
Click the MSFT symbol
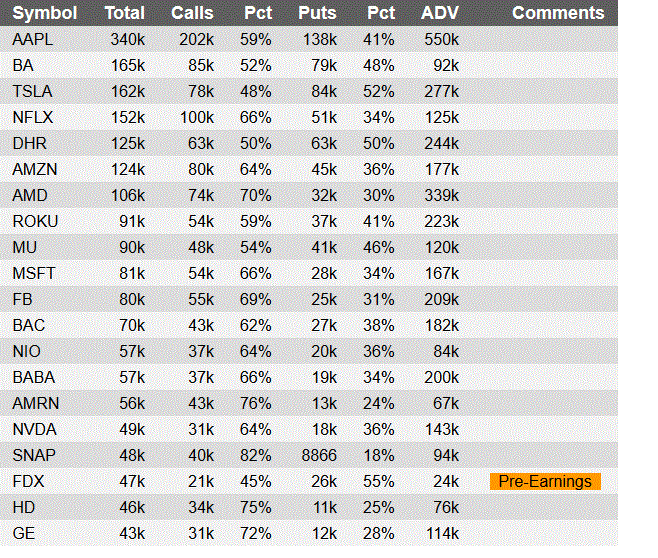[34, 274]
